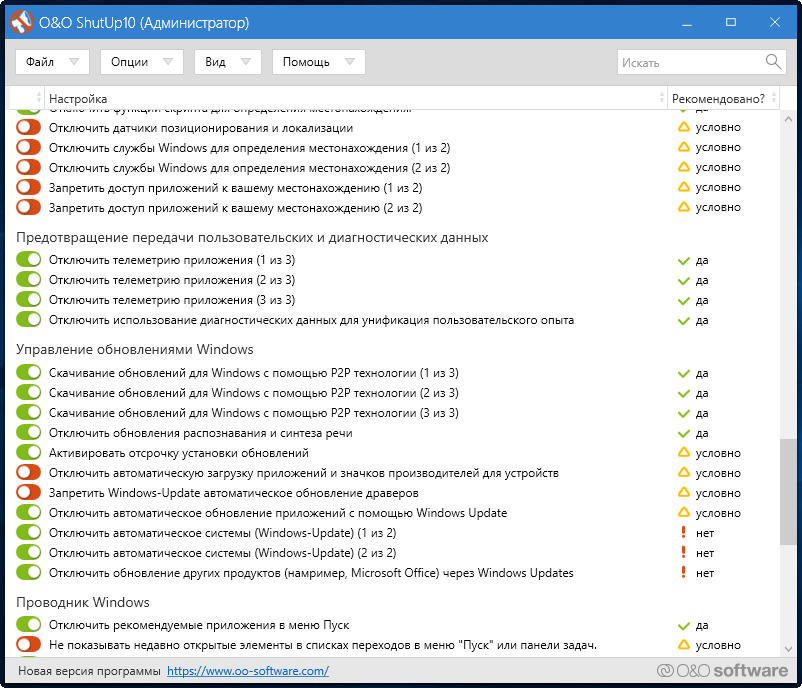Sort by Настройка column header

point(356,98)
